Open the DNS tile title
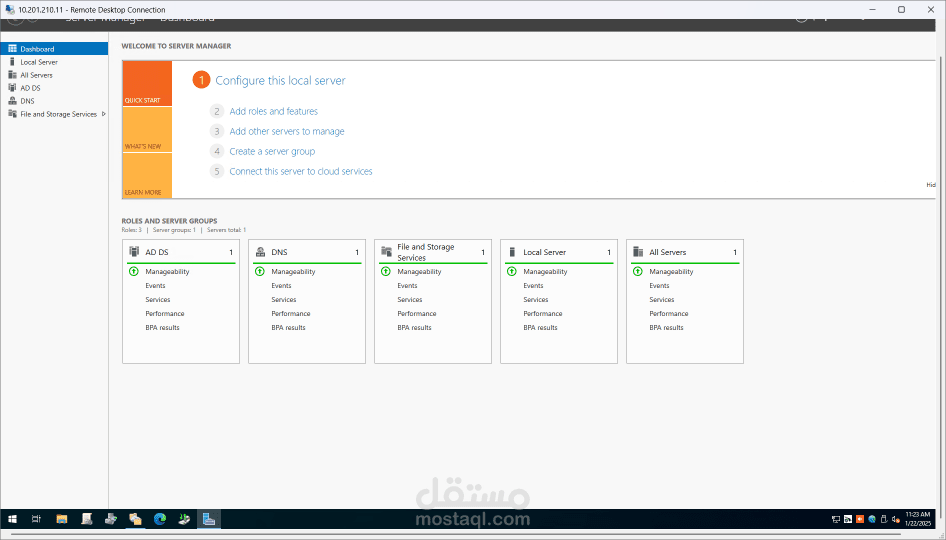Image resolution: width=946 pixels, height=540 pixels. (x=279, y=252)
